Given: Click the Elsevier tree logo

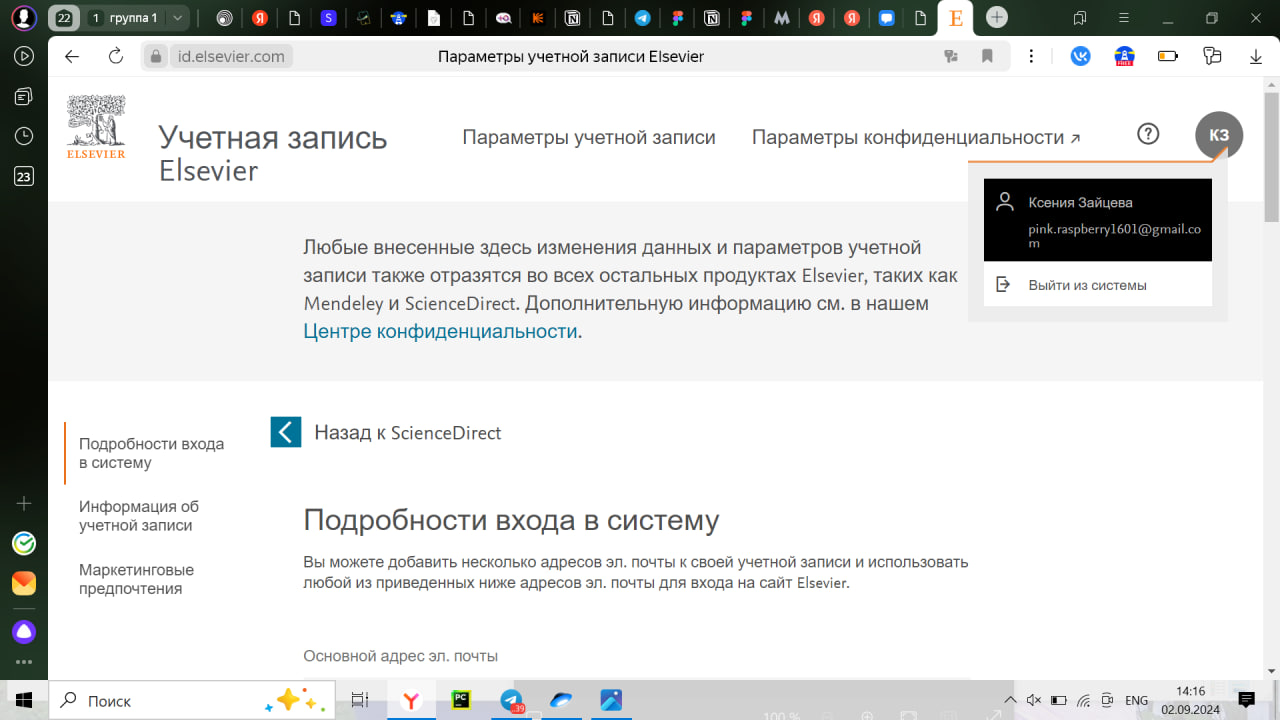Looking at the screenshot, I should 96,127.
